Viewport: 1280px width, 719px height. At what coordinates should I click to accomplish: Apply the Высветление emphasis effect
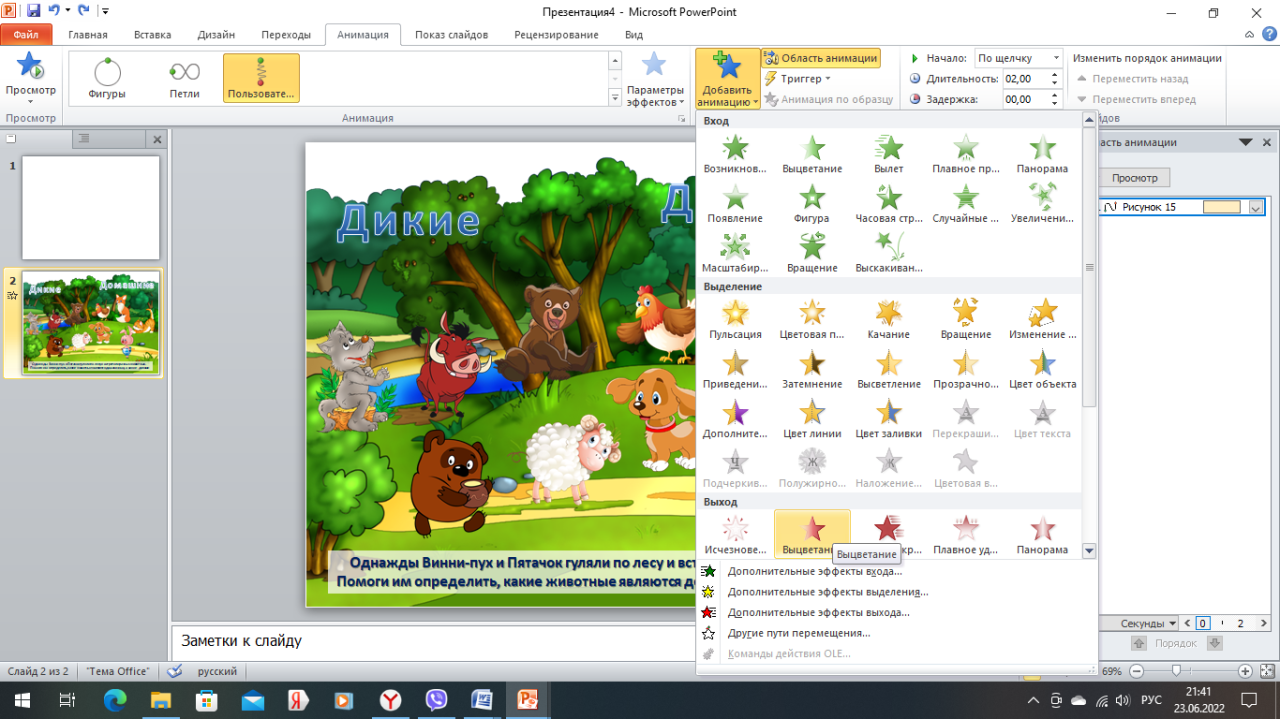[889, 369]
